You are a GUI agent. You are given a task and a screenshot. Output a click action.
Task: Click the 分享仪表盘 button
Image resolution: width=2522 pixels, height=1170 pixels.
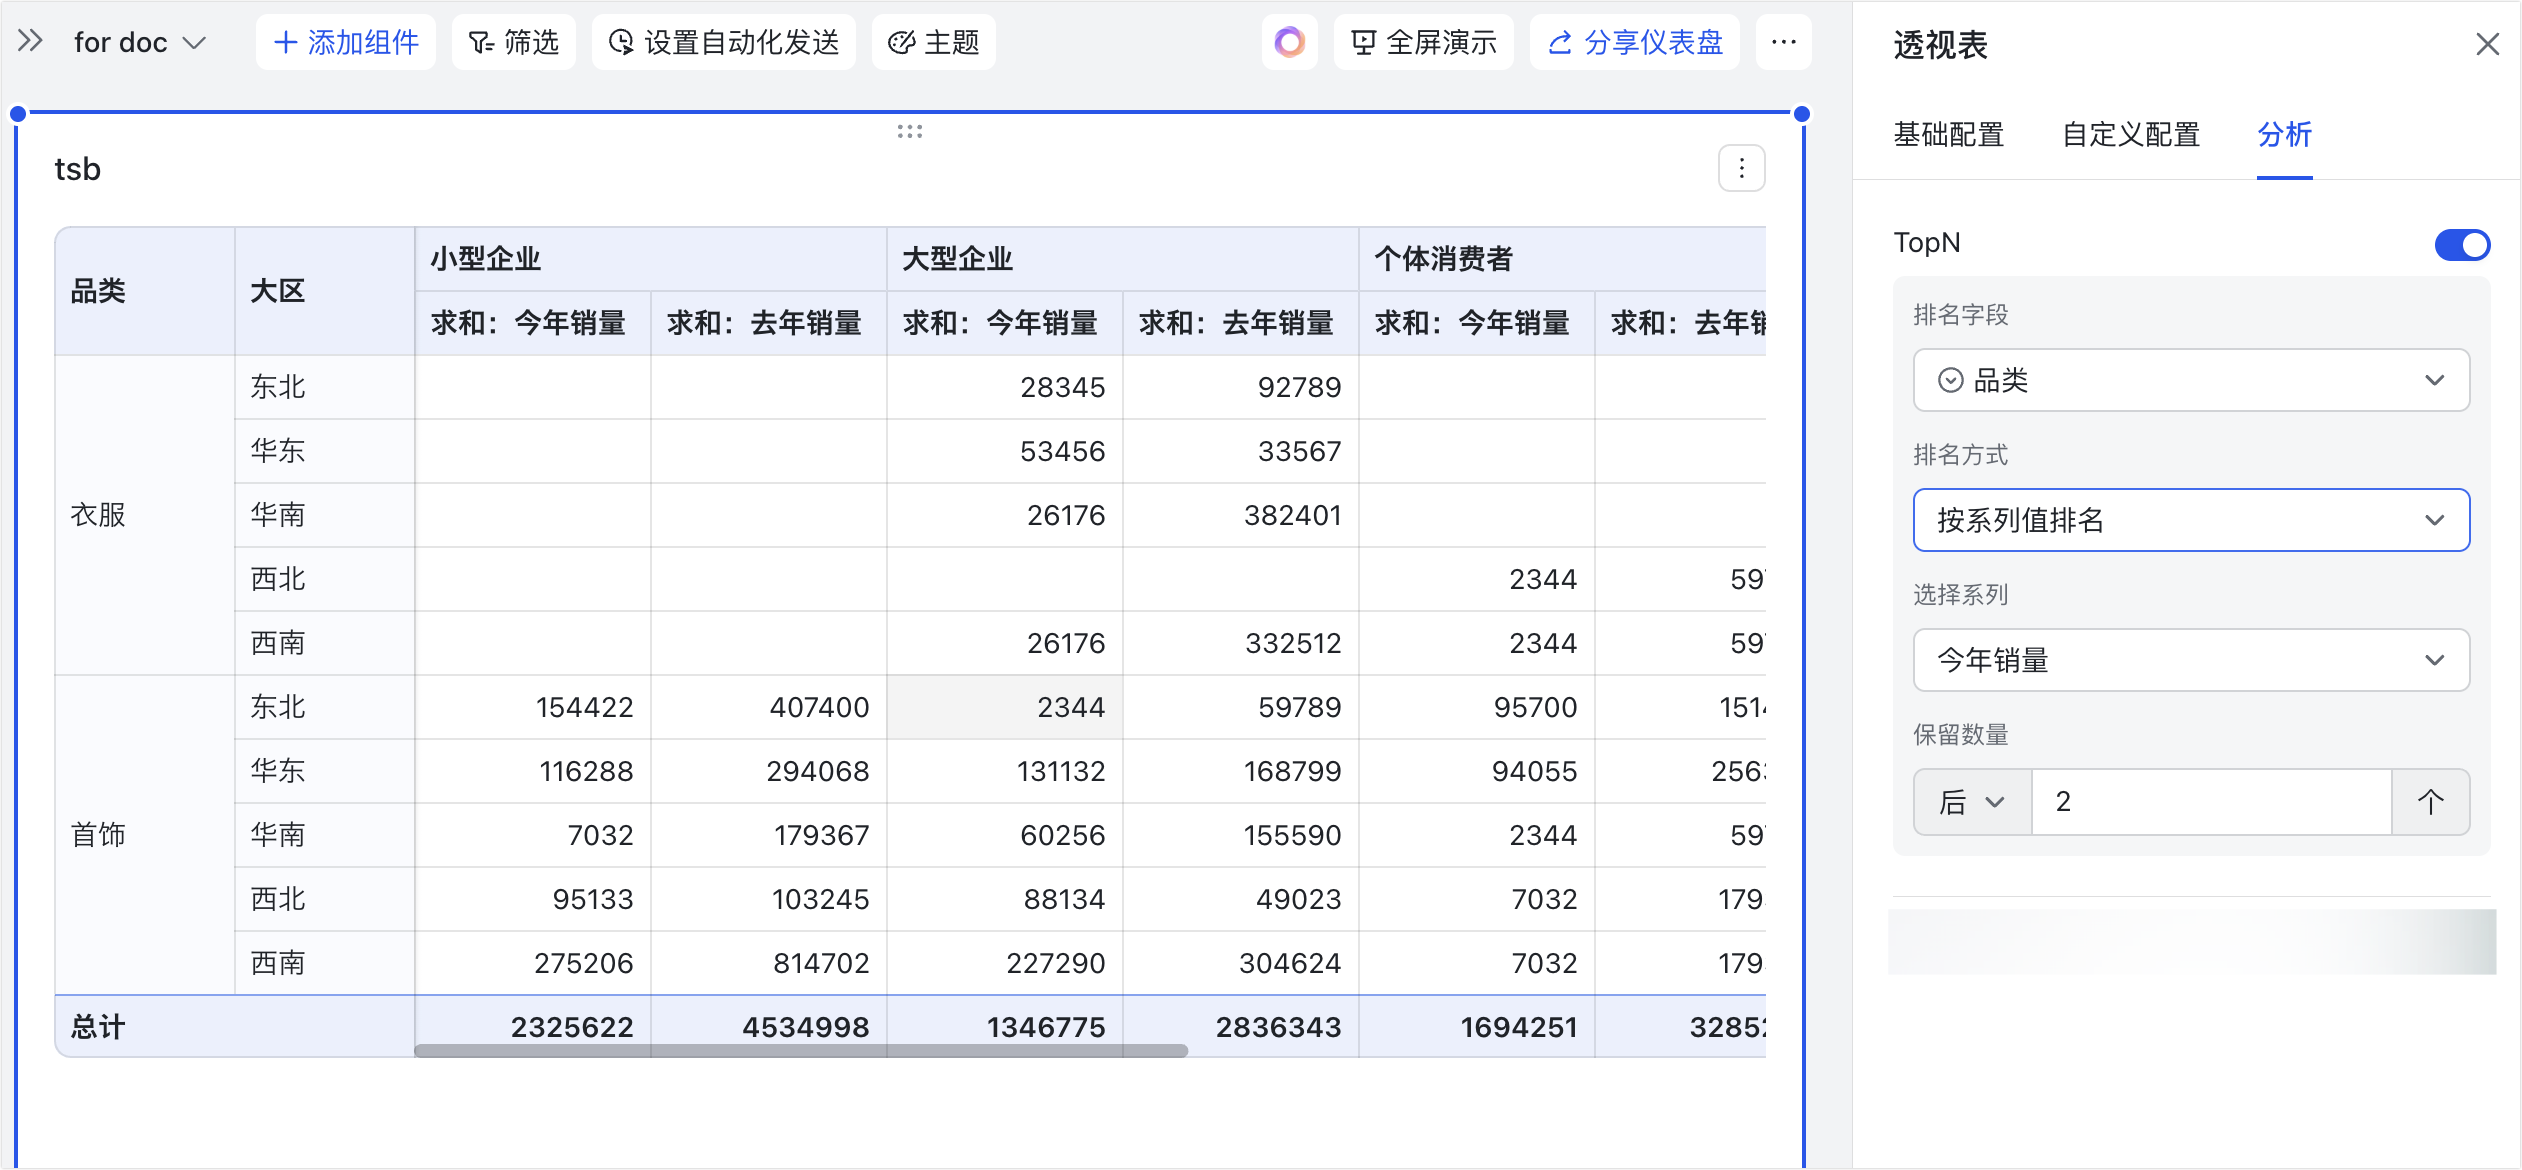click(1634, 42)
